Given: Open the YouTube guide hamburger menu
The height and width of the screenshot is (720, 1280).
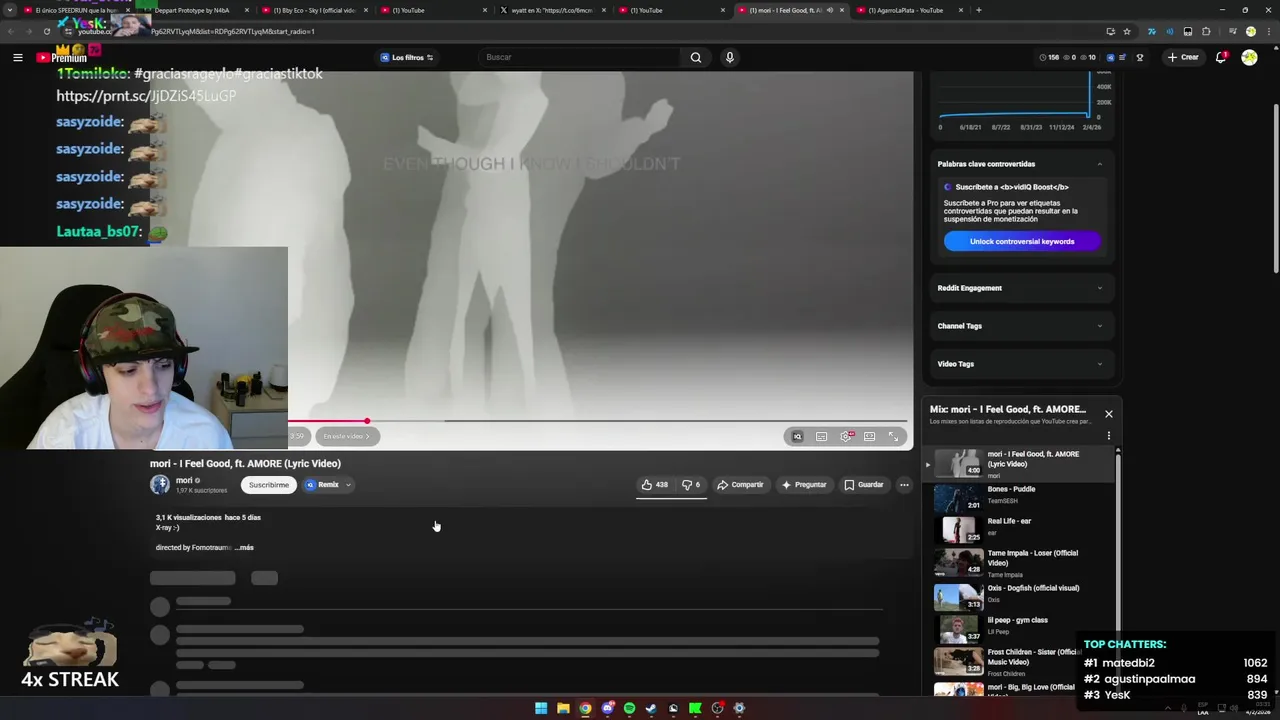Looking at the screenshot, I should 17,57.
